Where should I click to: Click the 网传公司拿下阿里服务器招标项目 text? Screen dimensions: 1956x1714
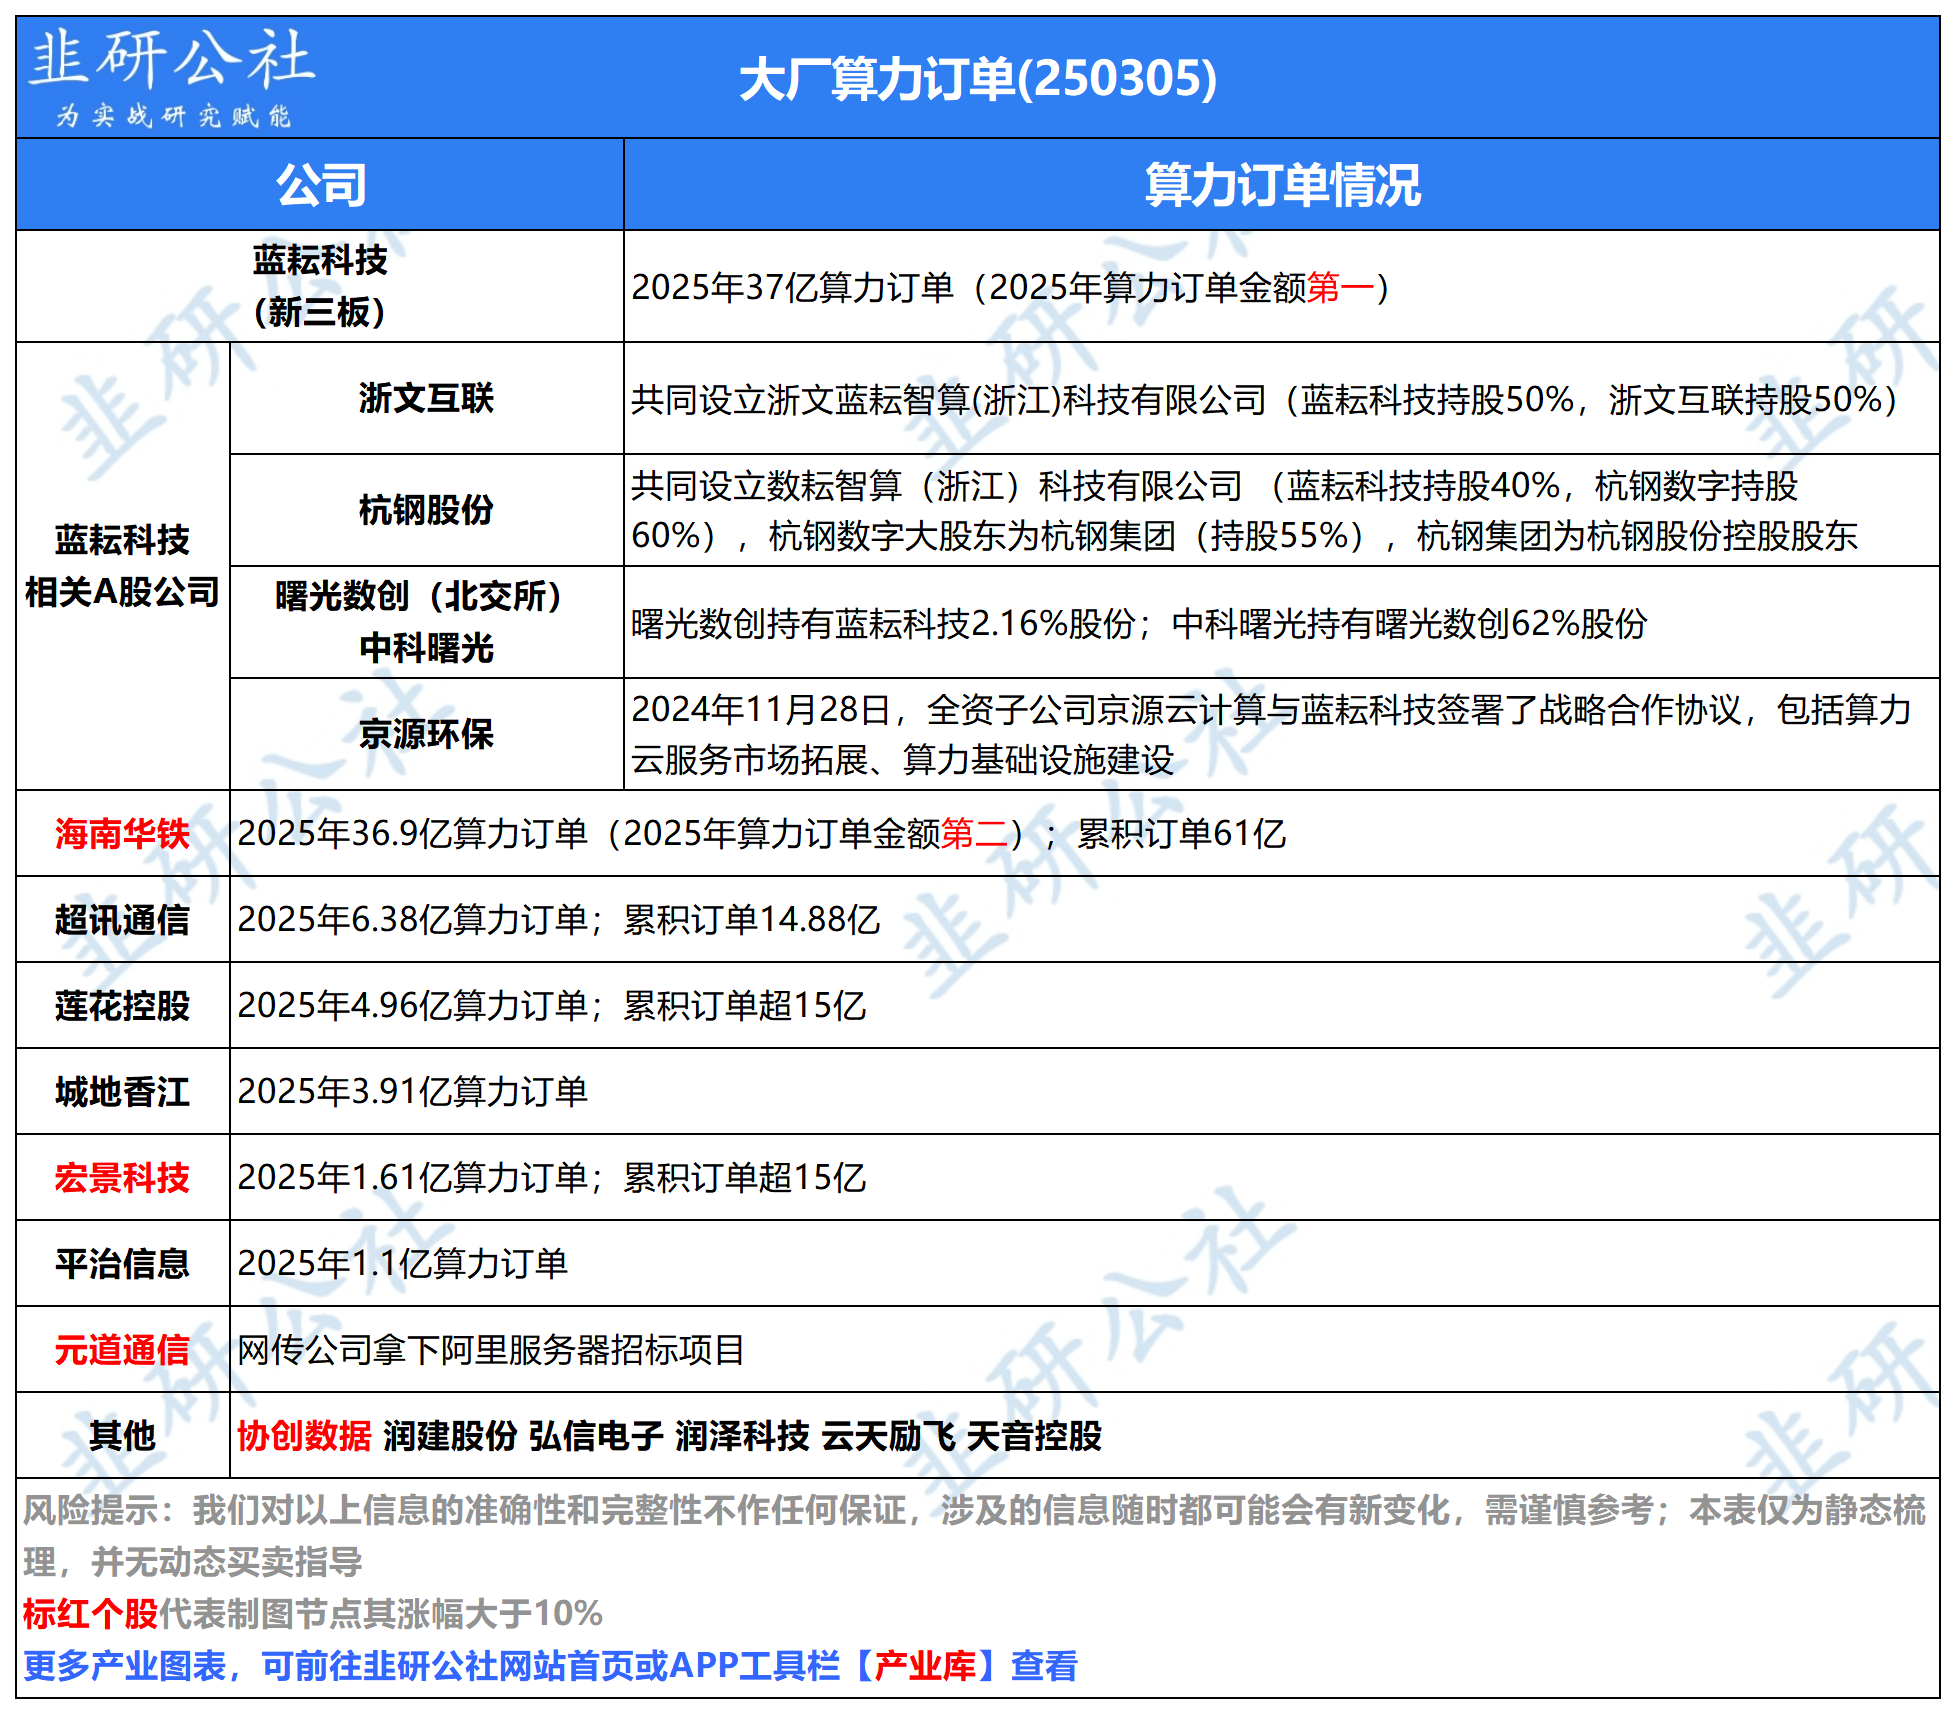(491, 1350)
